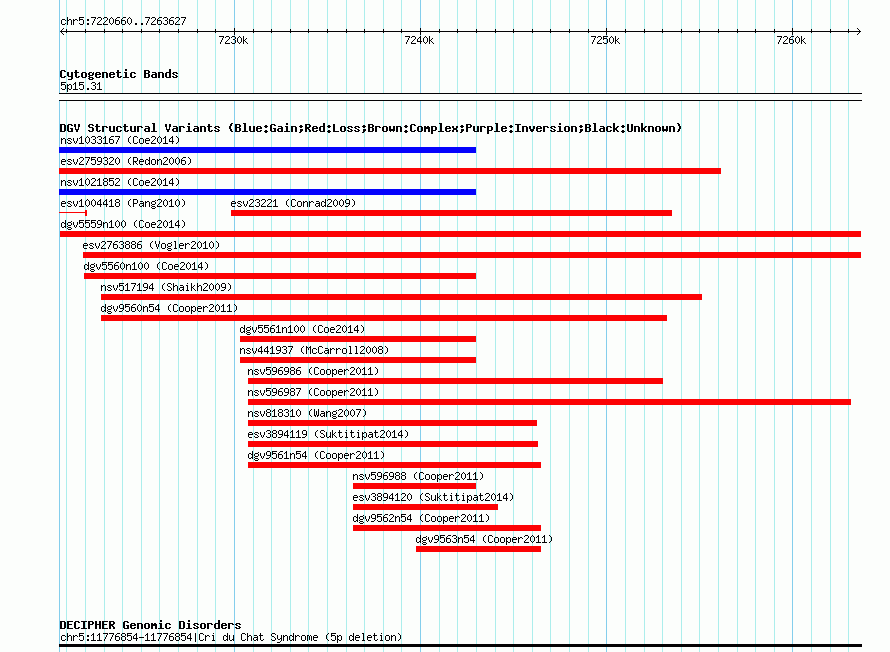890x652 pixels.
Task: Click the DGV Structural Variants track title
Action: pyautogui.click(x=371, y=128)
